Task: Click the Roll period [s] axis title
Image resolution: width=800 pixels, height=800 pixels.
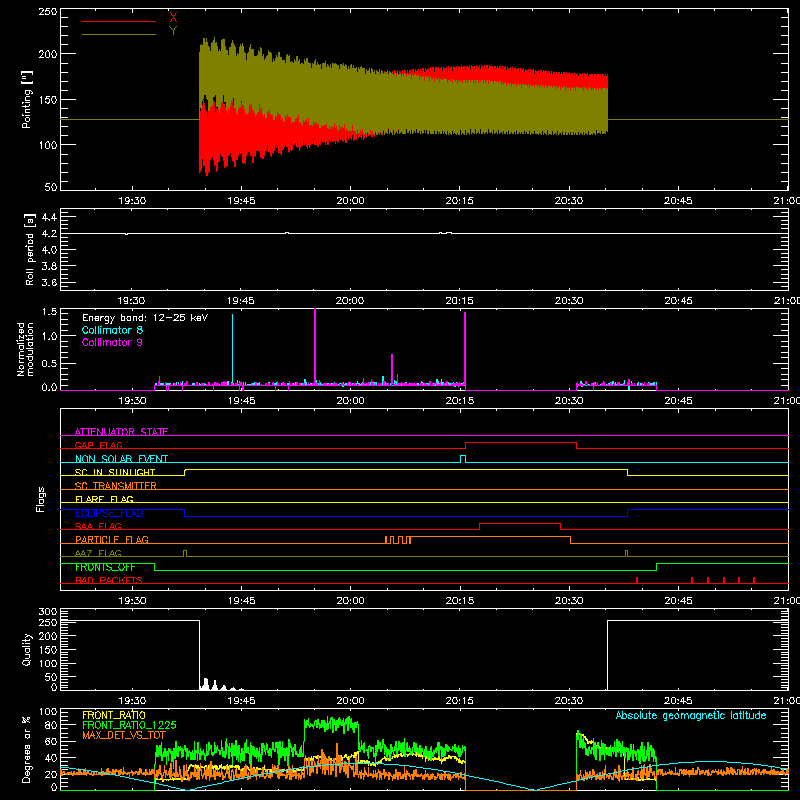Action: [x=30, y=249]
